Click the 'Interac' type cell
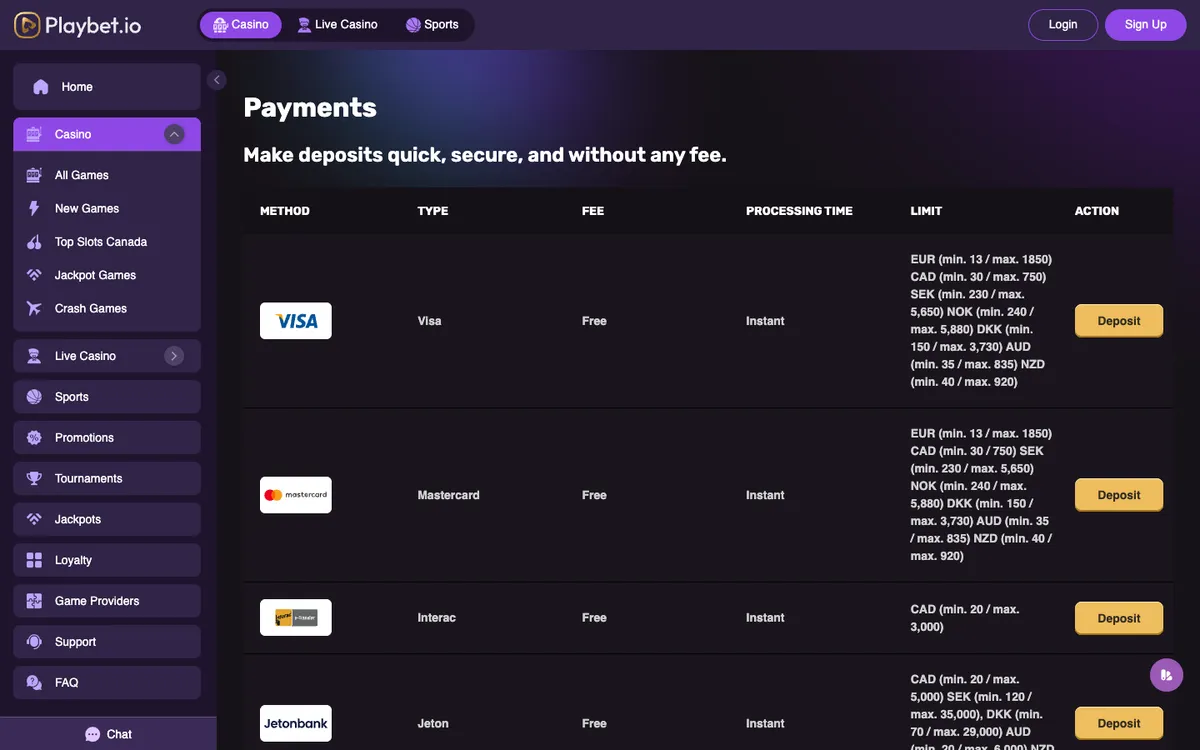This screenshot has width=1200, height=750. click(x=436, y=618)
